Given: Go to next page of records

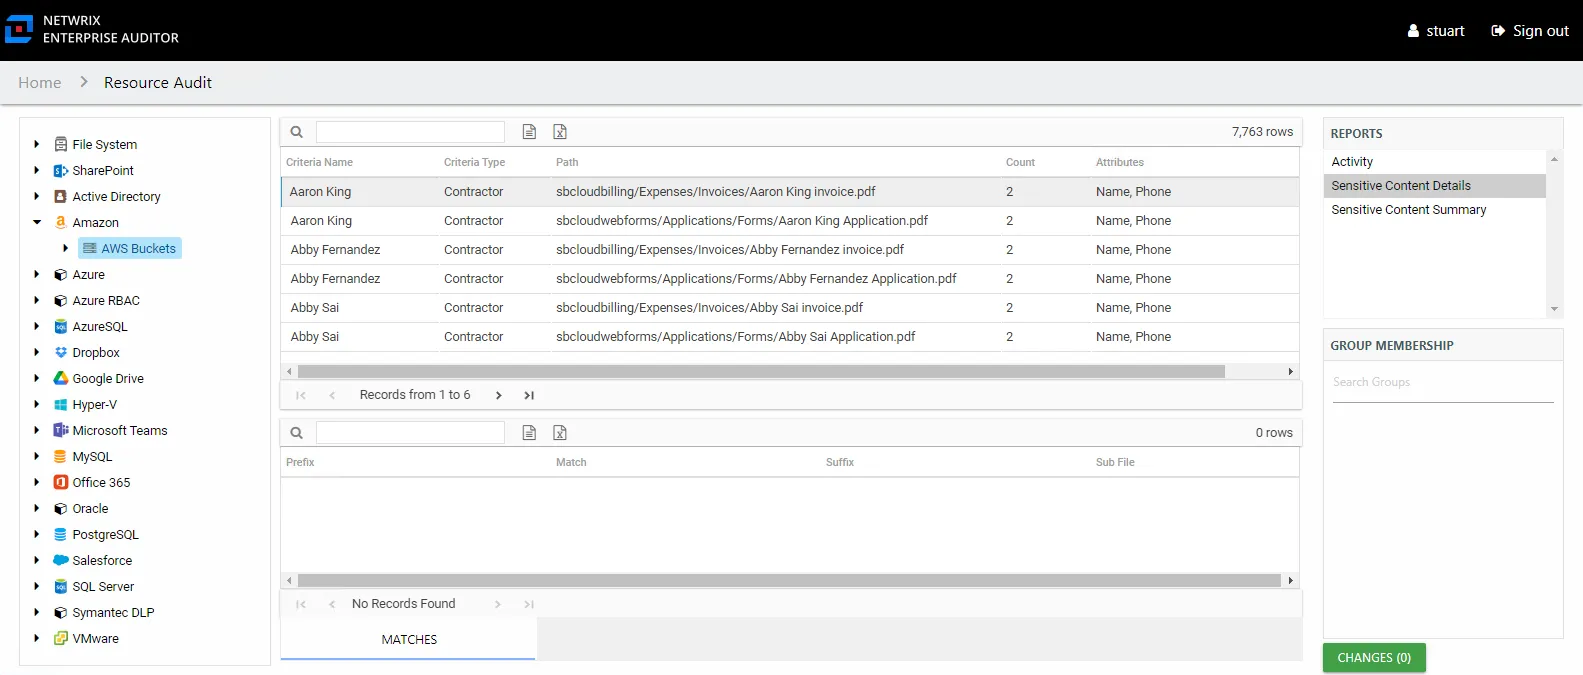Looking at the screenshot, I should coord(499,395).
